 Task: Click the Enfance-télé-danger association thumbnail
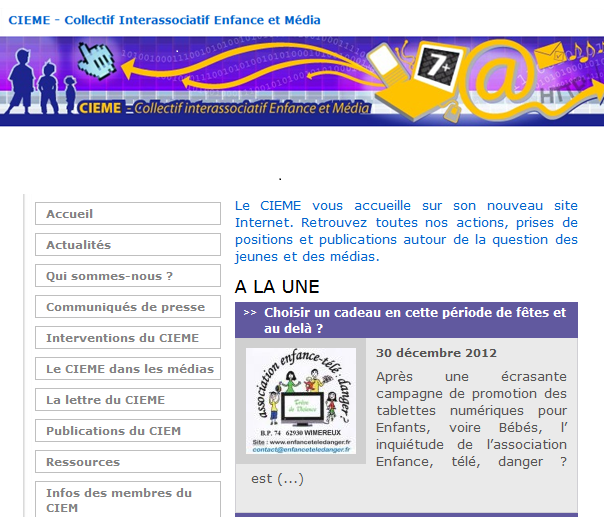point(300,401)
